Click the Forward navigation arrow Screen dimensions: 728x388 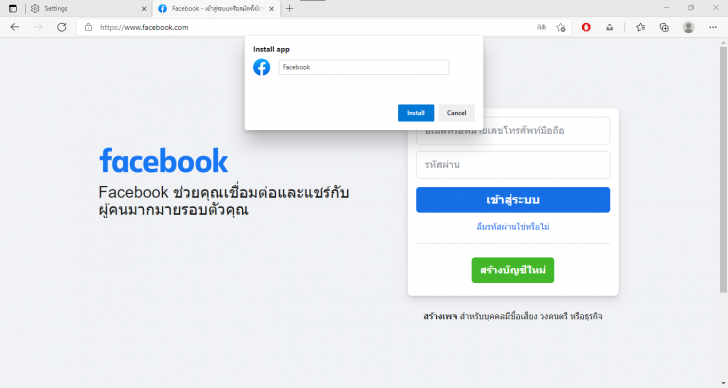(39, 27)
